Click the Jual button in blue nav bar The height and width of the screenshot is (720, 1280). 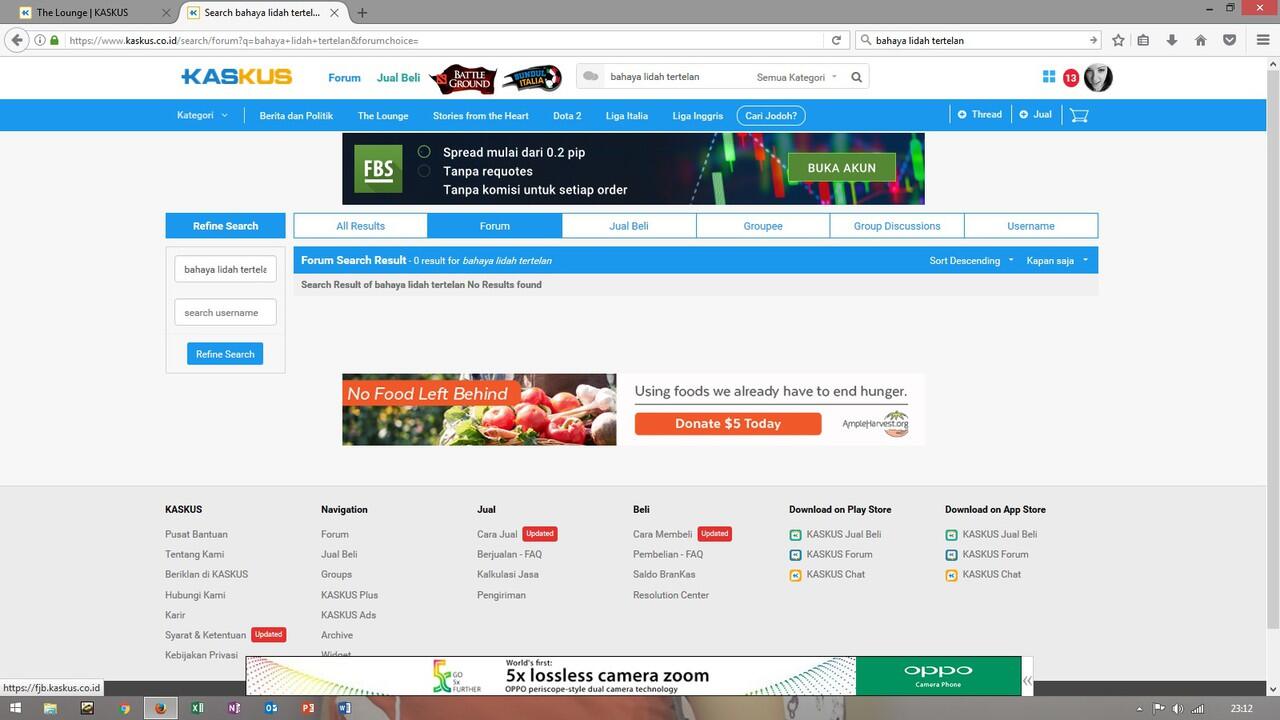point(1035,114)
